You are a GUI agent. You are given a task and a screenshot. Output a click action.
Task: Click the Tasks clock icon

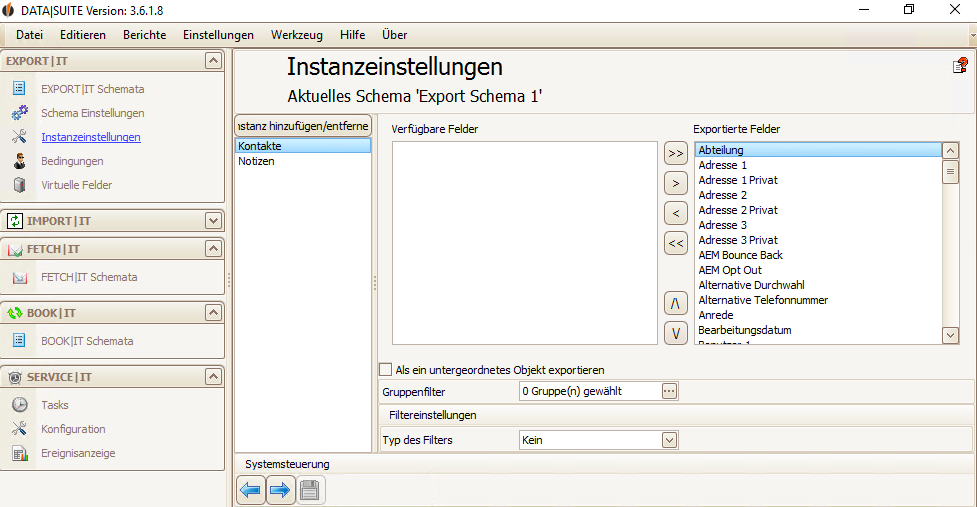coord(20,405)
